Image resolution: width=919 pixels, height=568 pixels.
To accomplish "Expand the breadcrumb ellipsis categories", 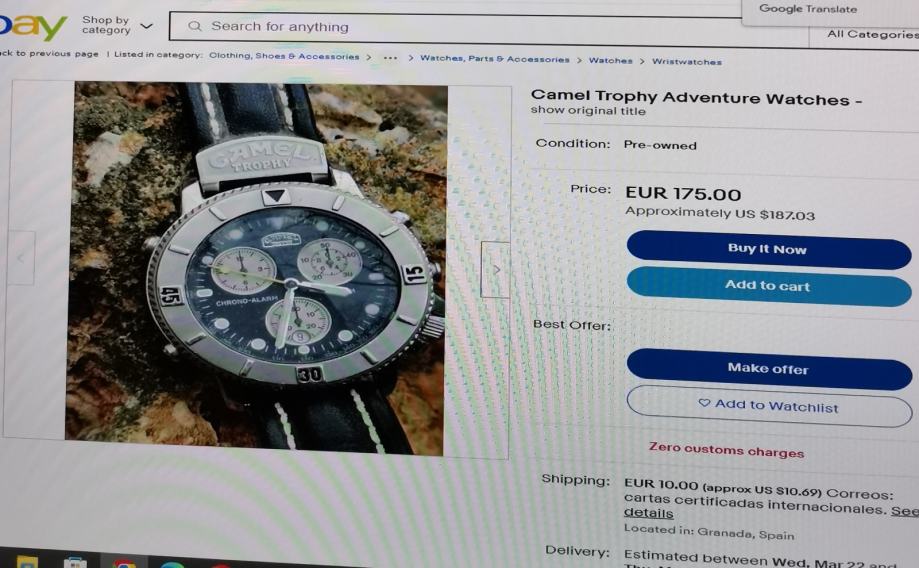I will (390, 57).
